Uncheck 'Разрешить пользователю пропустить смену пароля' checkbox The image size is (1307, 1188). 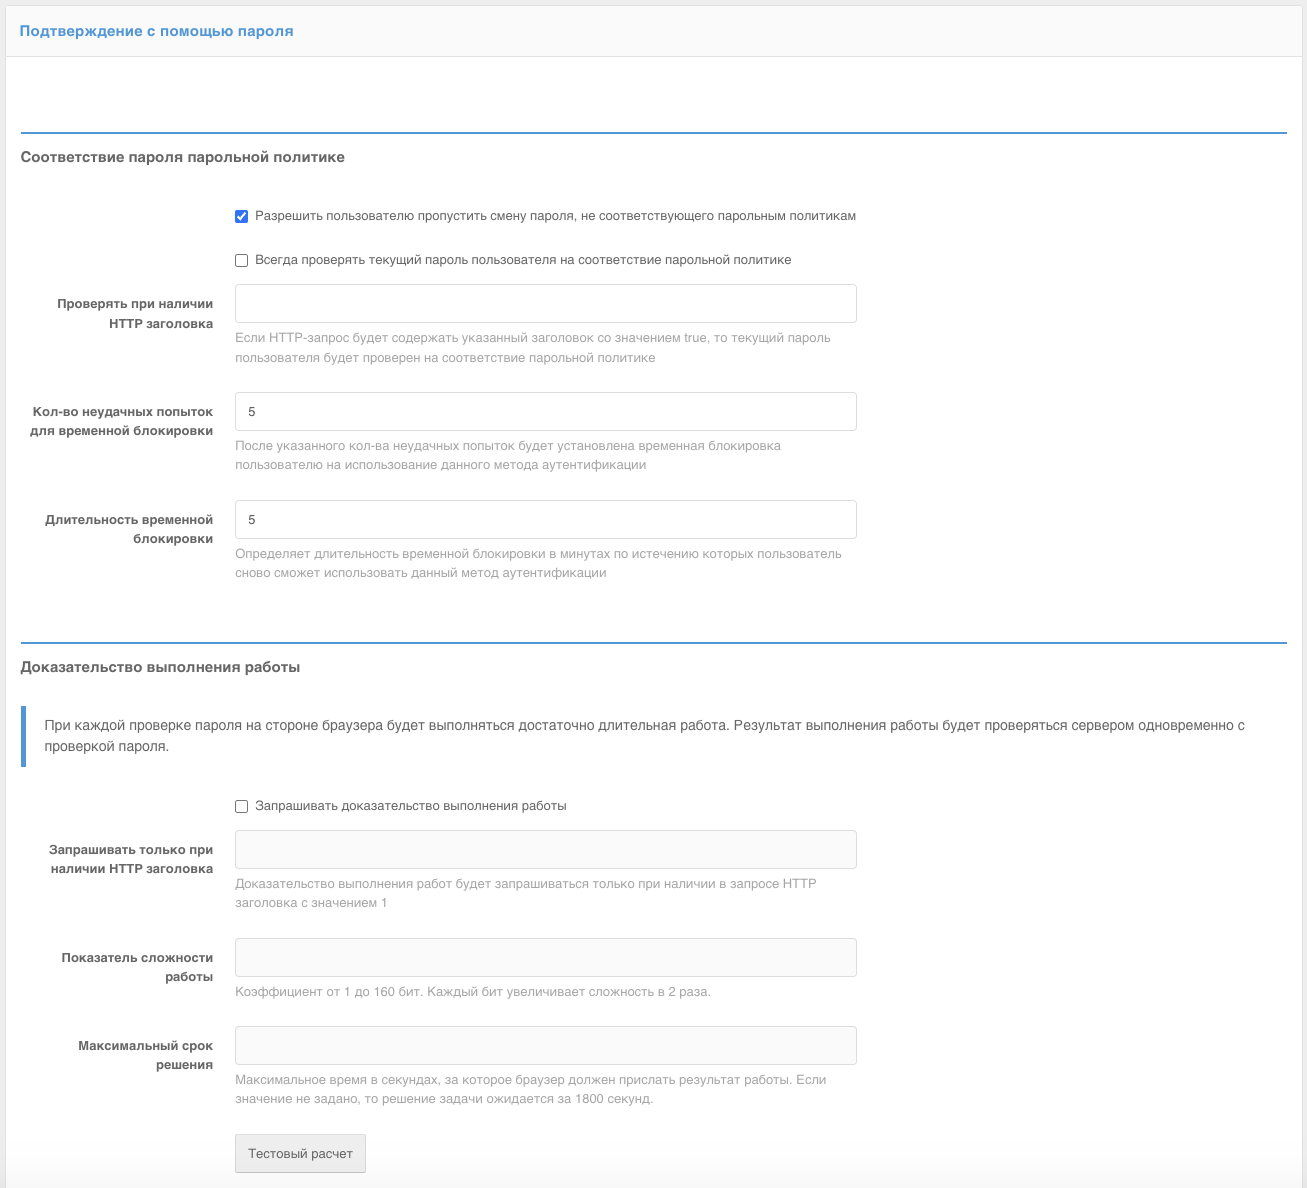(x=242, y=216)
